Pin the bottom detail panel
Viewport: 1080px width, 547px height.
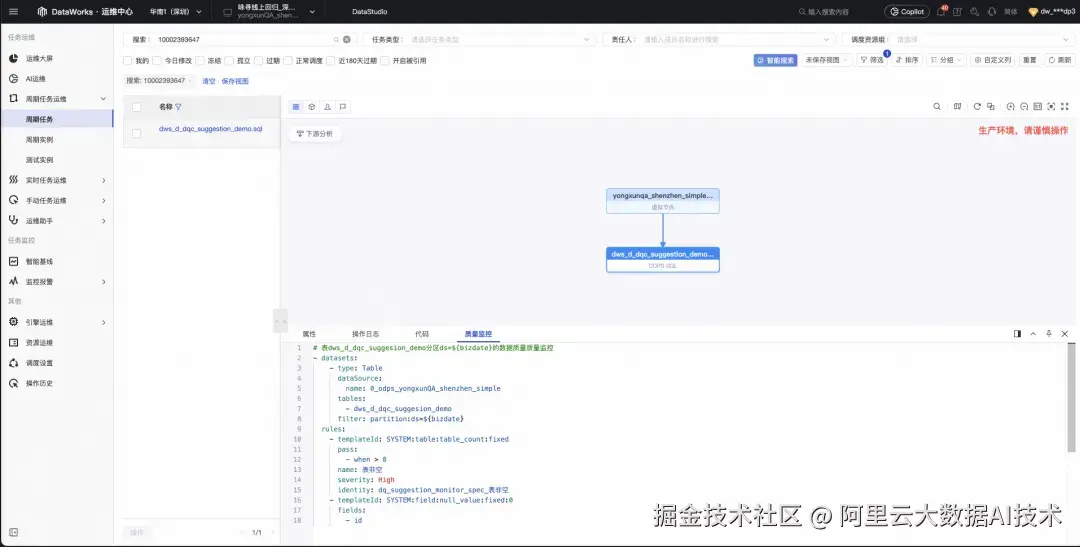(x=1049, y=333)
